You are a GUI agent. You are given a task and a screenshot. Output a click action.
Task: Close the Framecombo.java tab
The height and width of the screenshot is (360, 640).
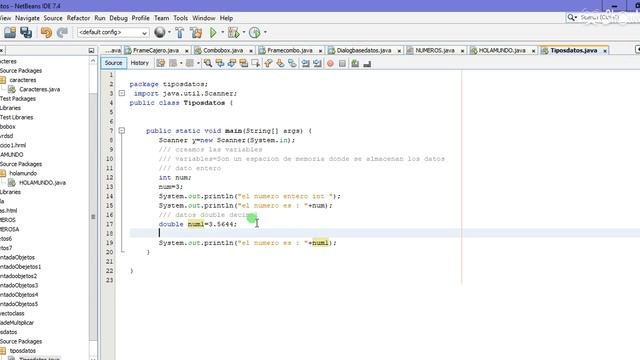coord(320,51)
